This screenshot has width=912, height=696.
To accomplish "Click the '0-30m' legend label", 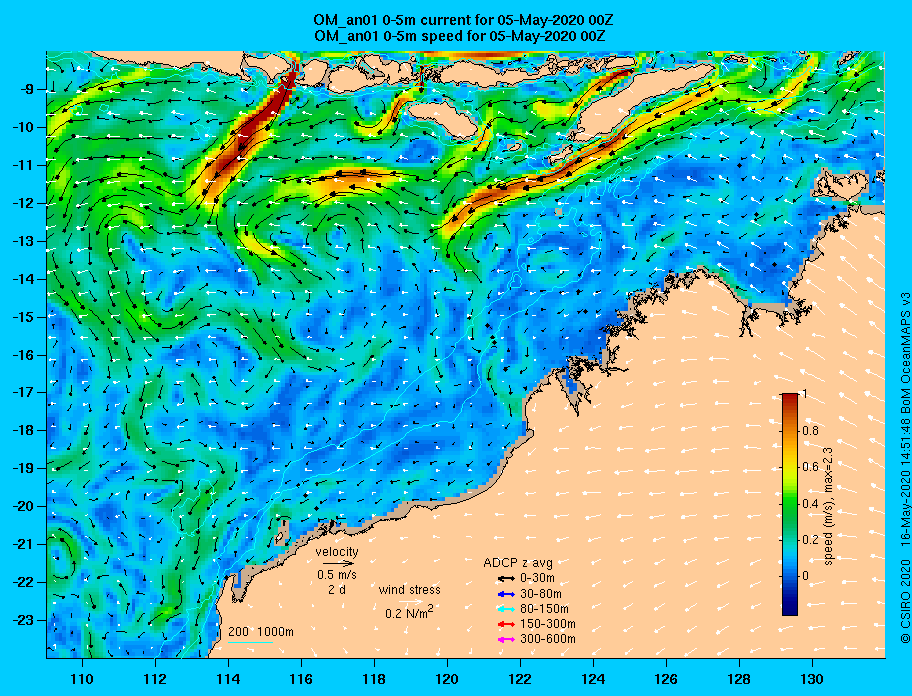I will (537, 579).
